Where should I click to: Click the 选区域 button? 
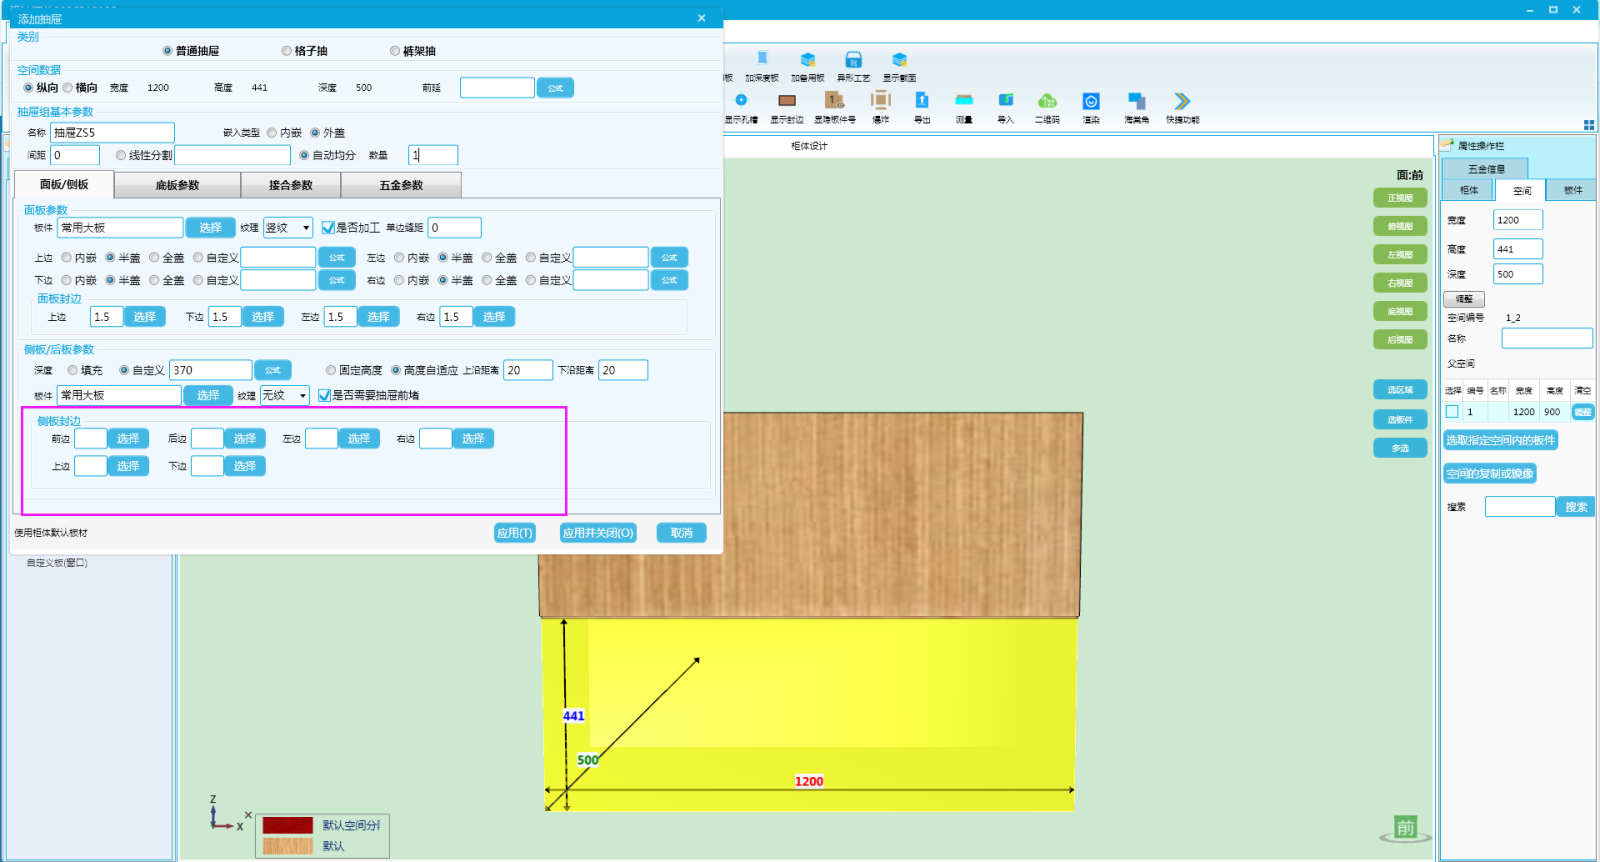(x=1400, y=390)
